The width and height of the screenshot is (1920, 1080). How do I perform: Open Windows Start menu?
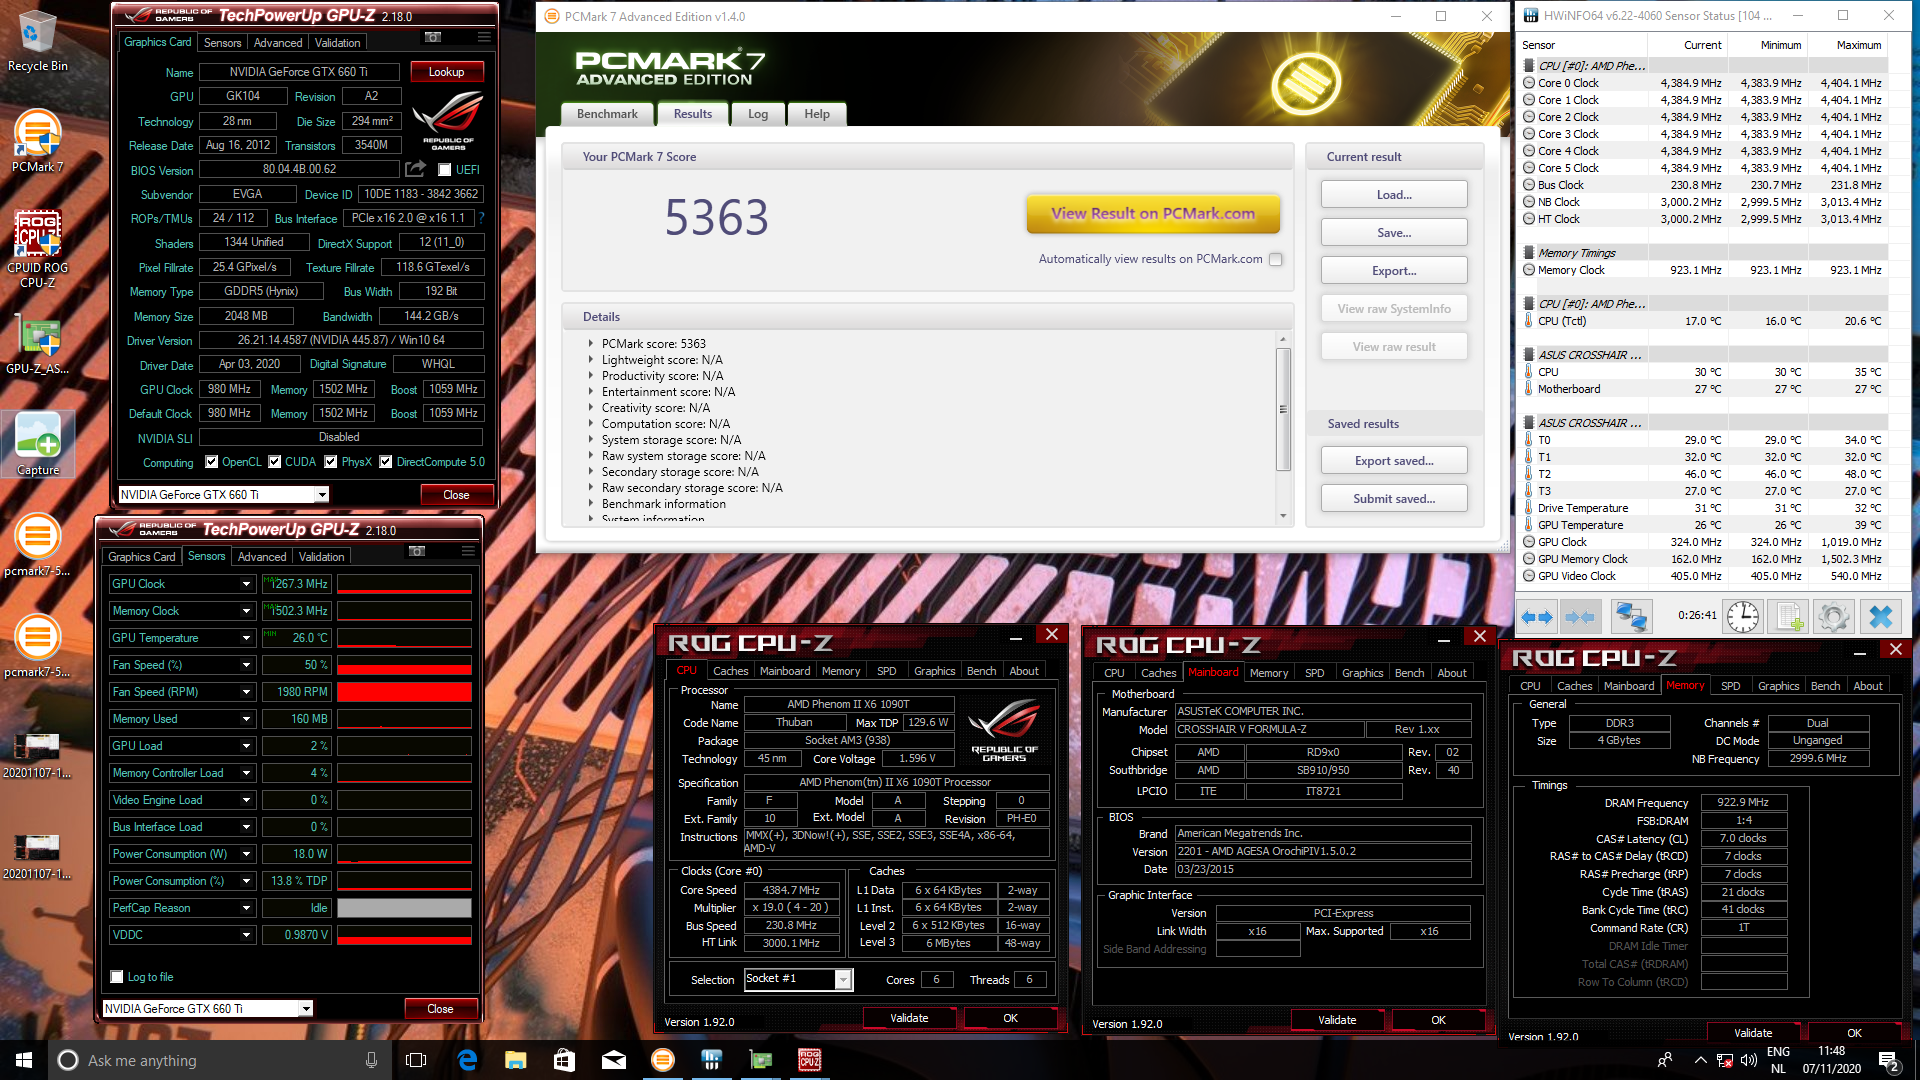[24, 1060]
